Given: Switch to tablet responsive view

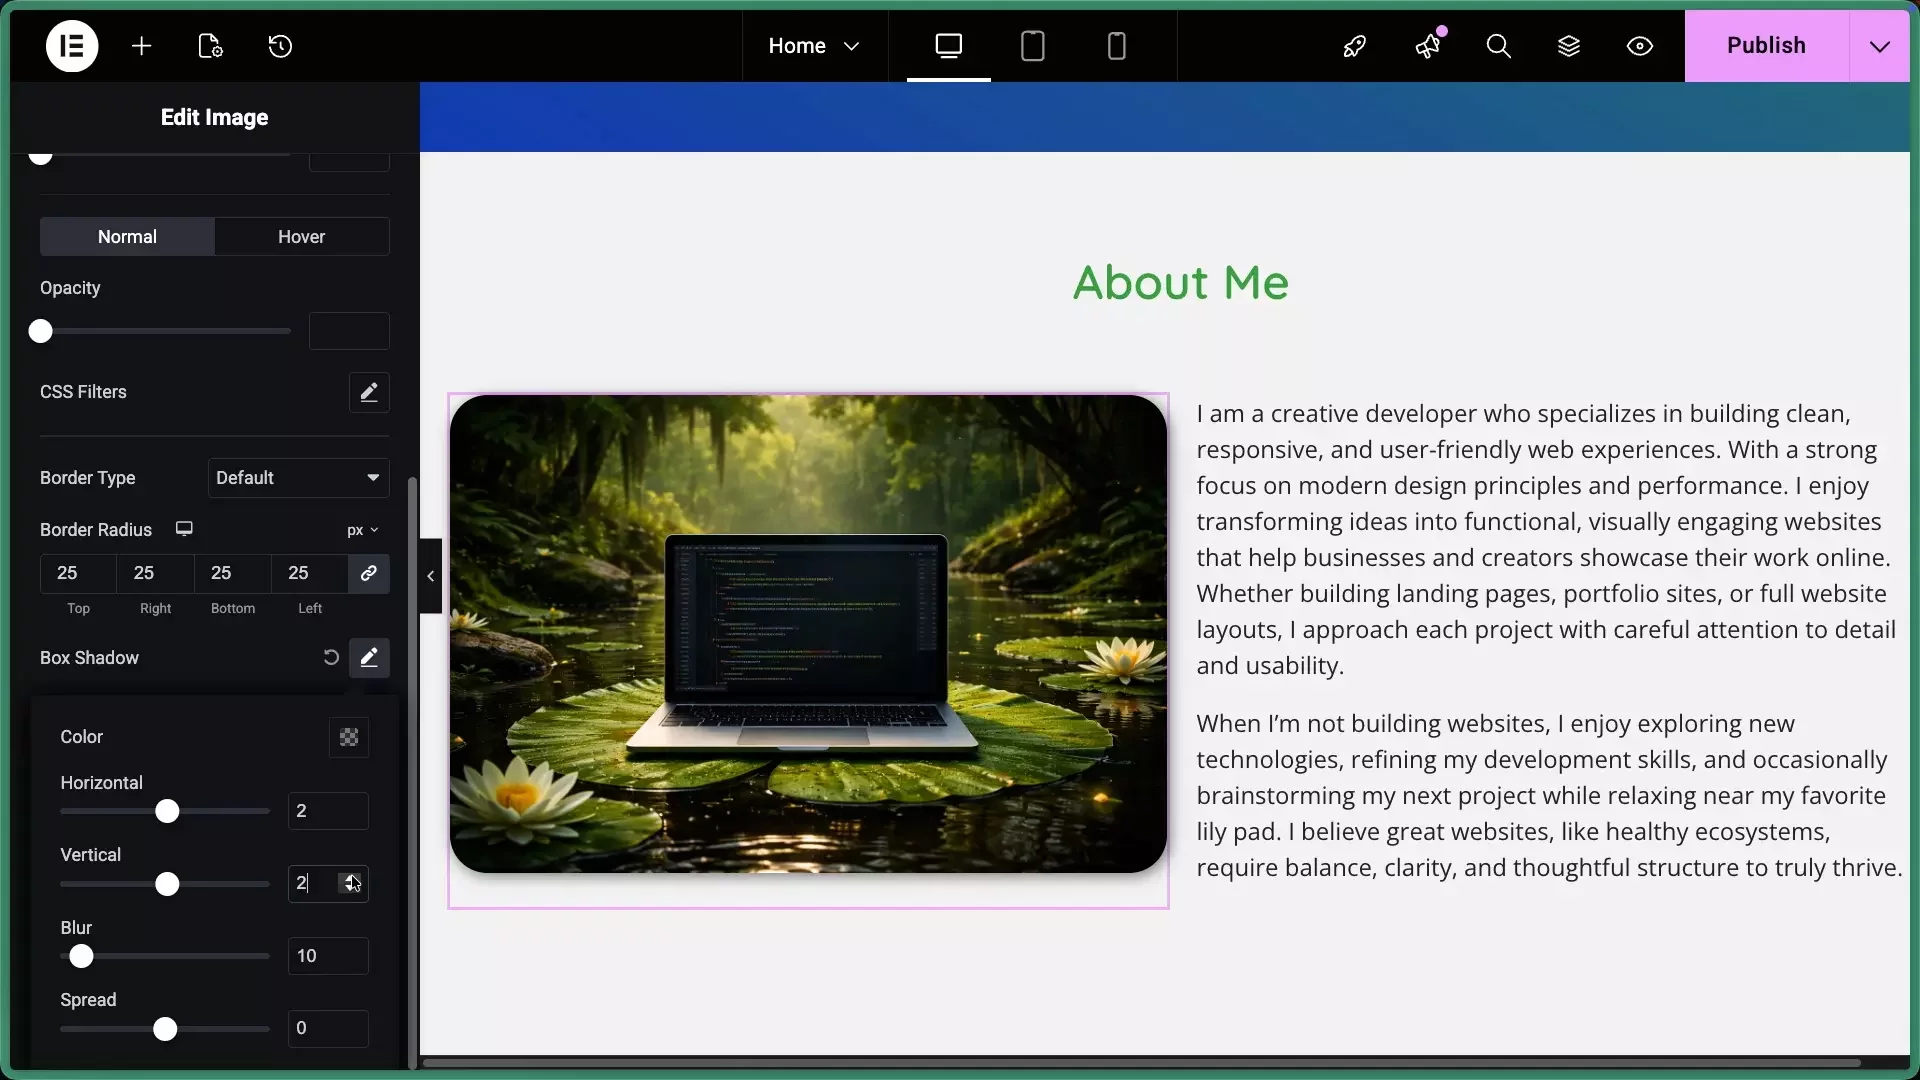Looking at the screenshot, I should 1033,46.
